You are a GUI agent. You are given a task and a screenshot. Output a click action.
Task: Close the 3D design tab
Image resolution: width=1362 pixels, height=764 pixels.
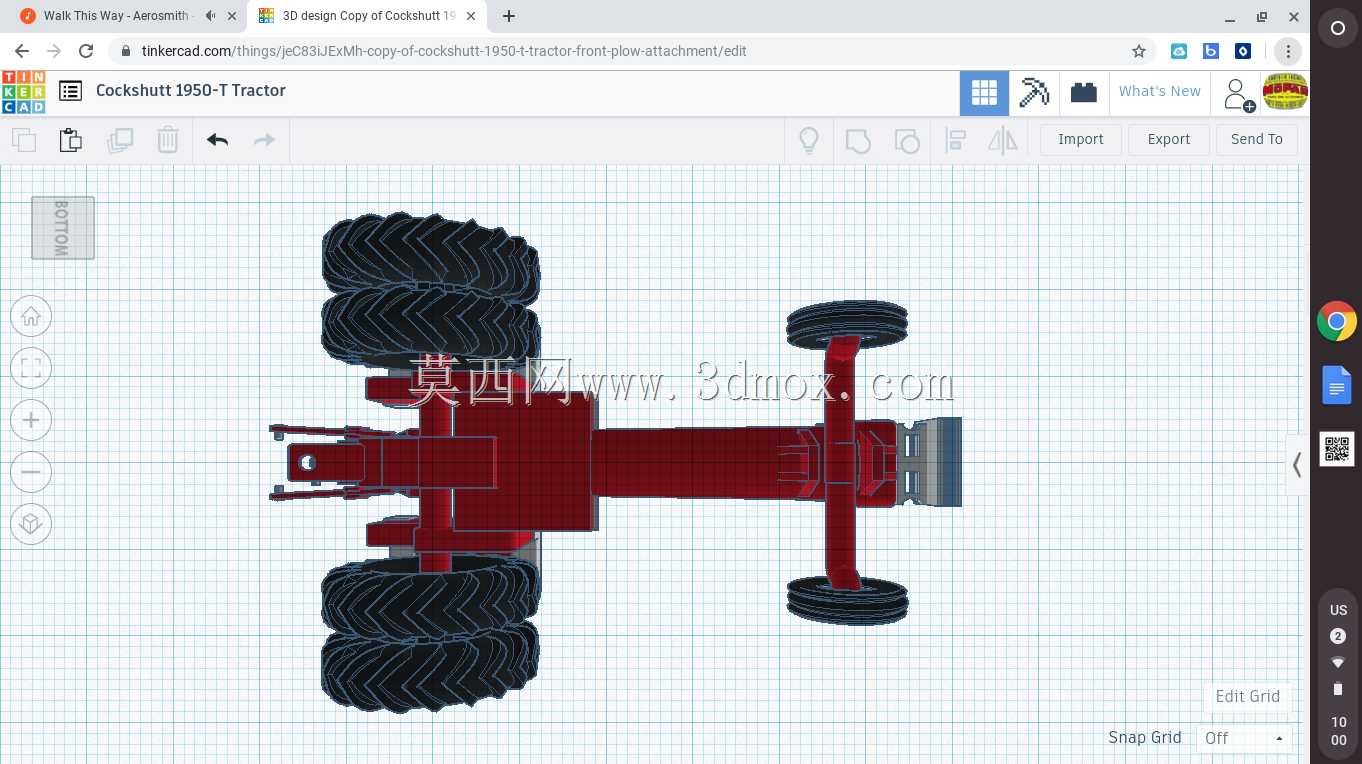[x=472, y=16]
